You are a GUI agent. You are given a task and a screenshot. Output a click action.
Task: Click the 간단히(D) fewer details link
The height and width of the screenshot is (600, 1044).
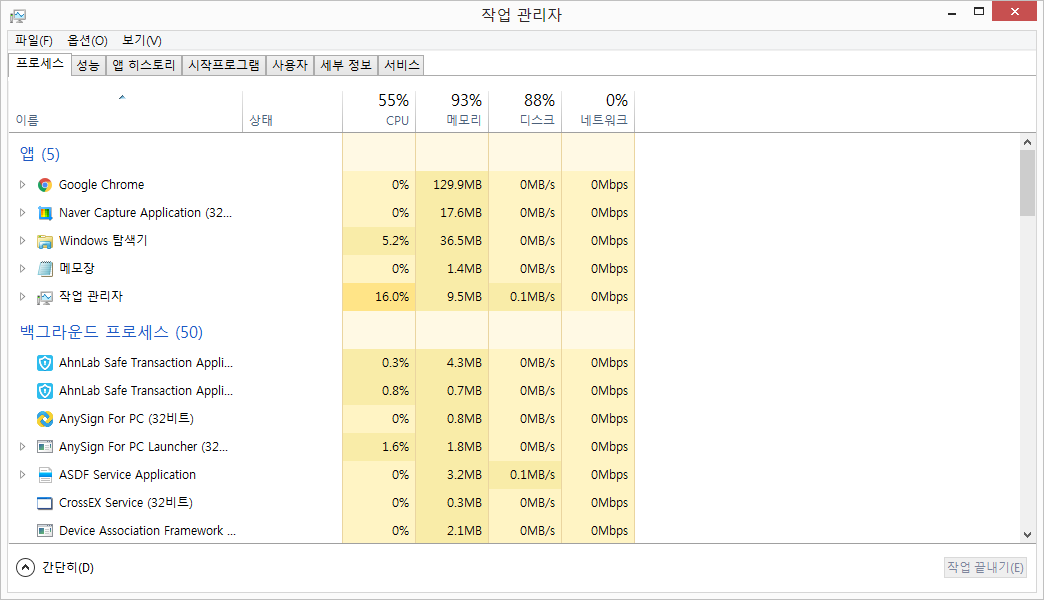click(68, 567)
